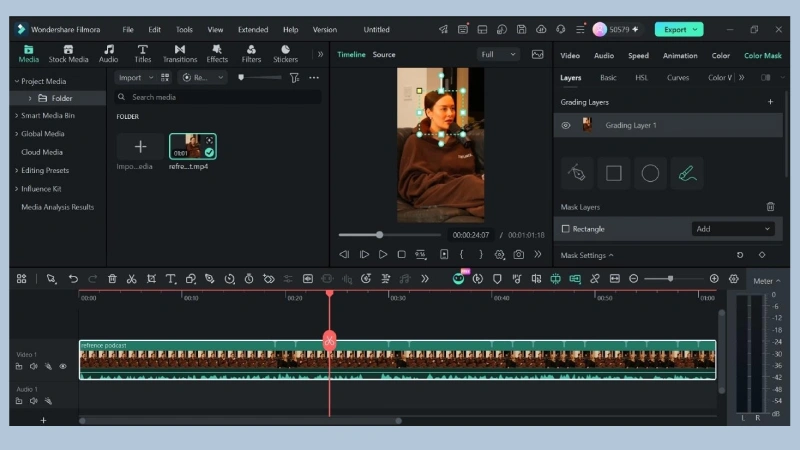Image resolution: width=800 pixels, height=450 pixels.
Task: Add a new grading layer
Action: (x=770, y=102)
